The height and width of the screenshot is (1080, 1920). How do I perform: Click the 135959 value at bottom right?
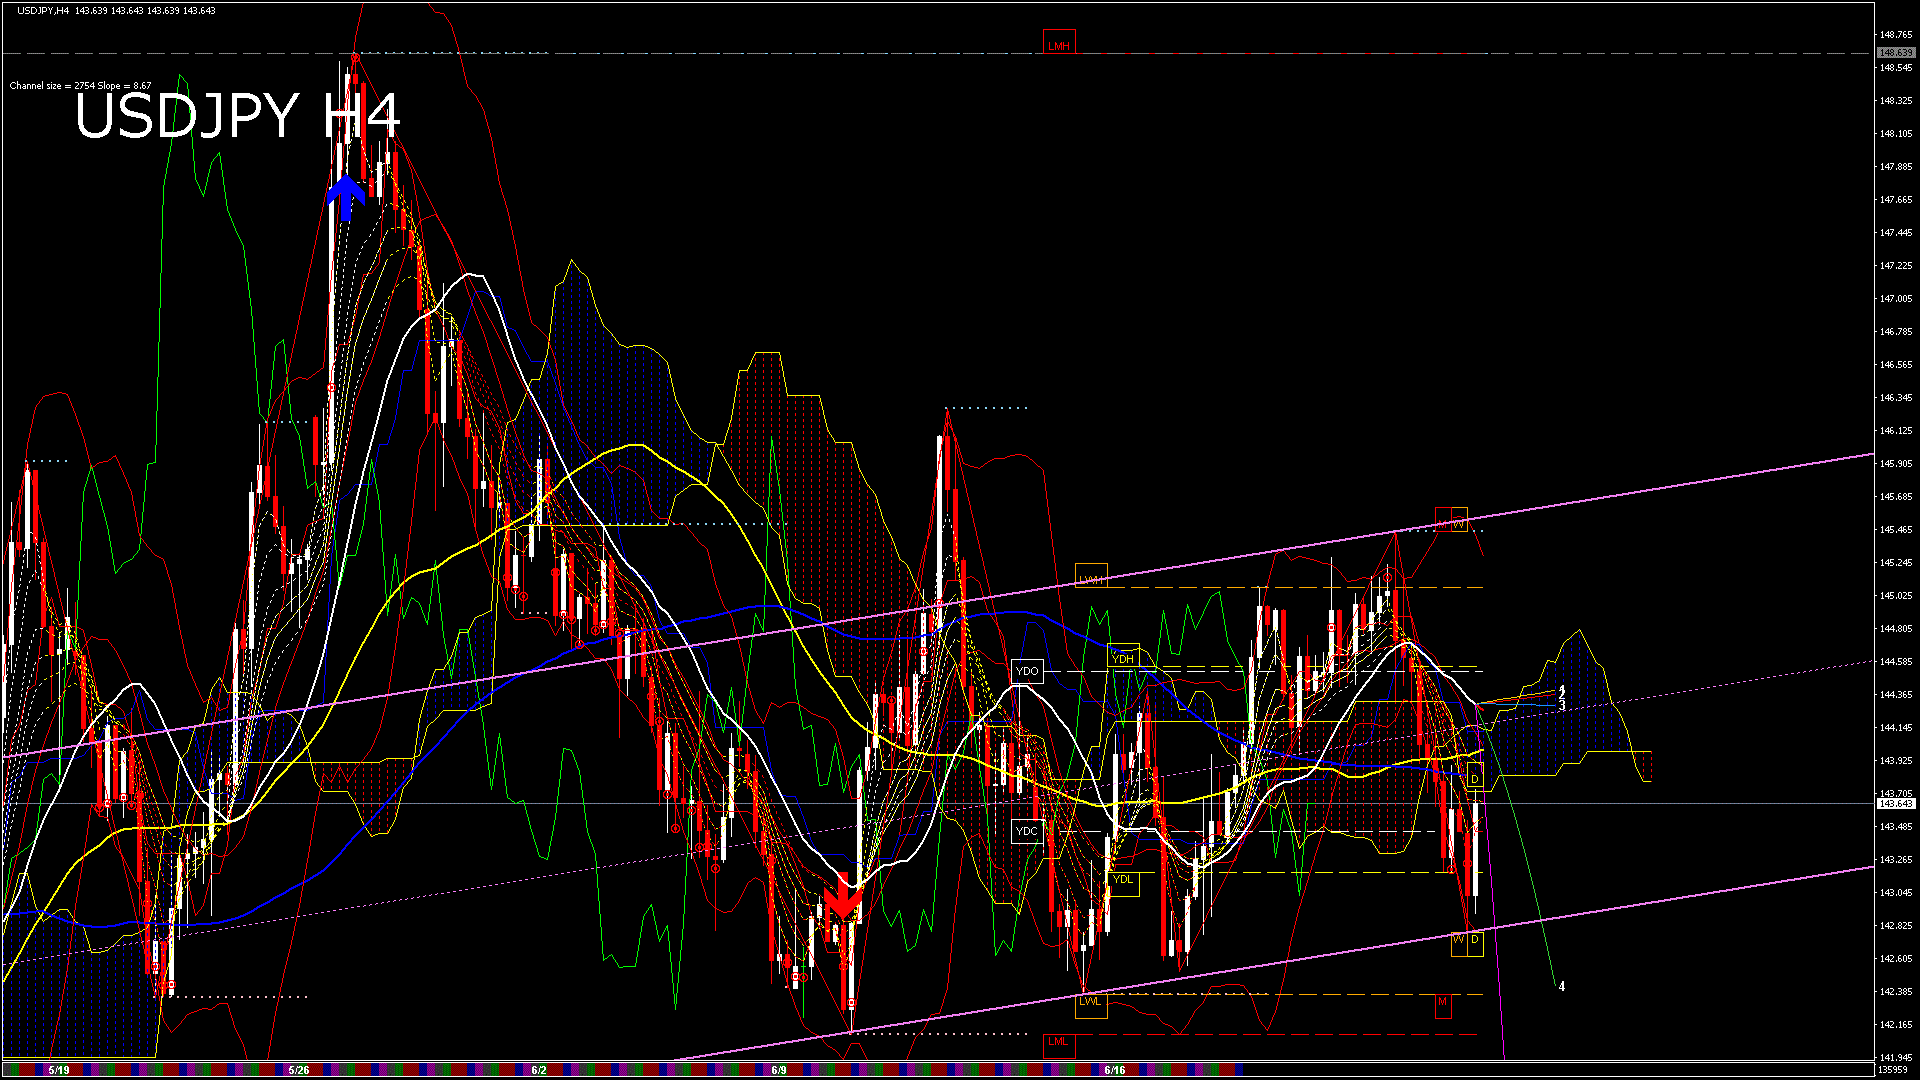1894,1070
